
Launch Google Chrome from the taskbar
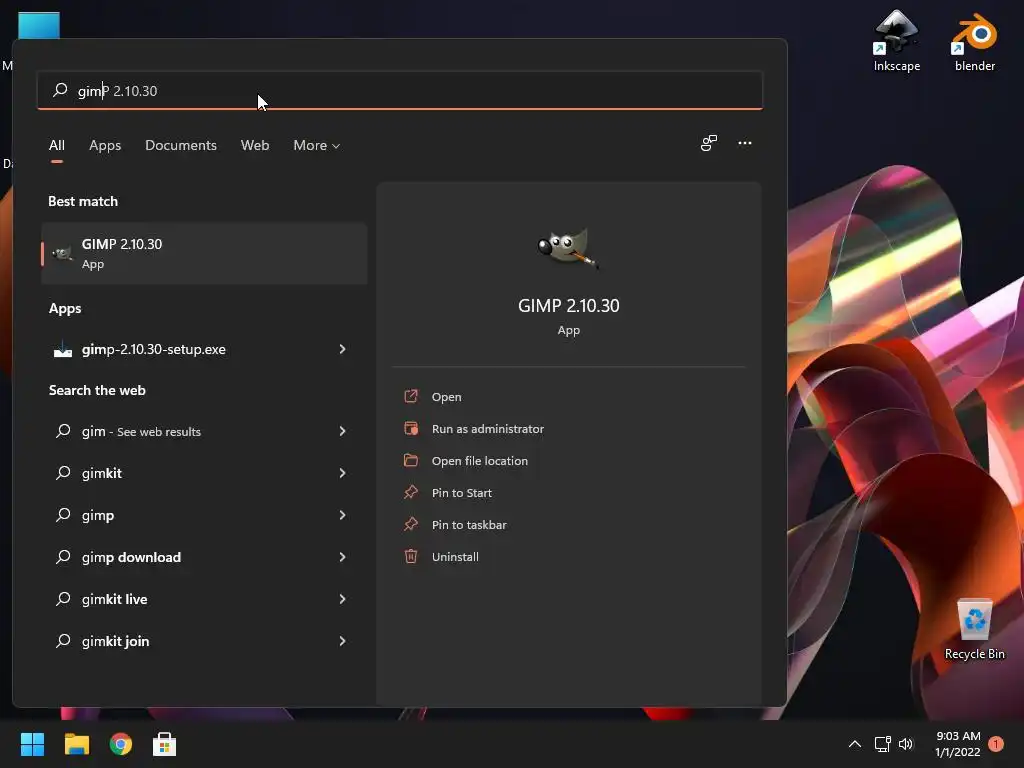click(x=120, y=744)
